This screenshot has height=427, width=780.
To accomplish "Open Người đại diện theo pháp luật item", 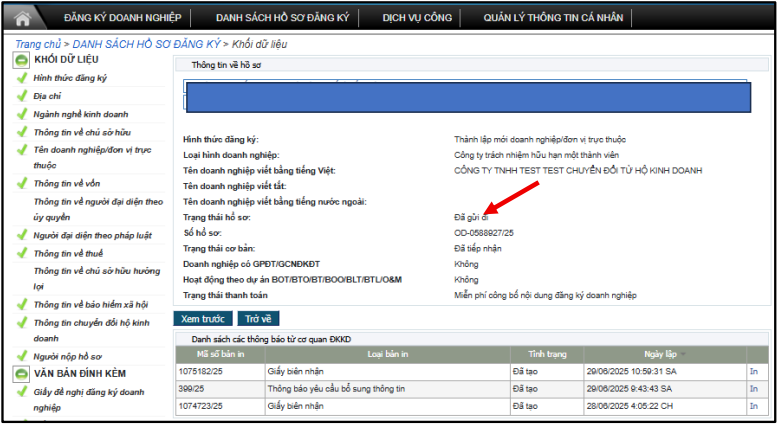I will 93,236.
